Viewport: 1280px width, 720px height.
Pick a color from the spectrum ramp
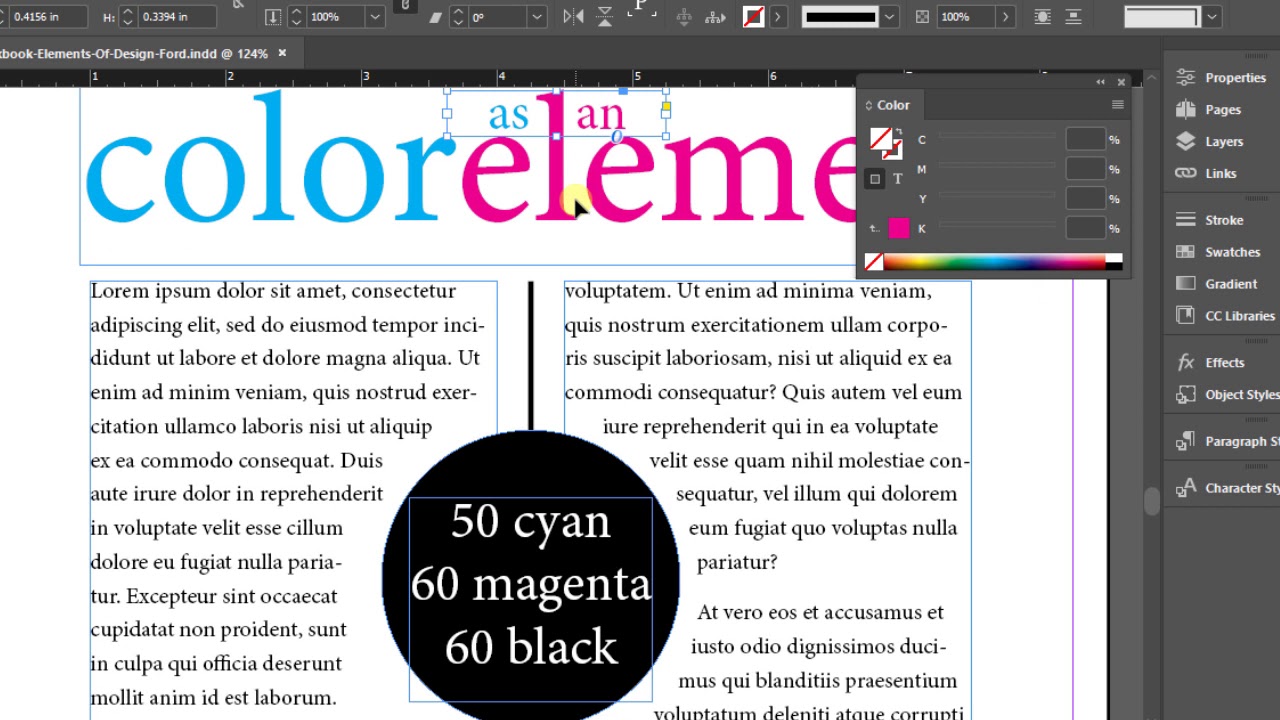994,262
